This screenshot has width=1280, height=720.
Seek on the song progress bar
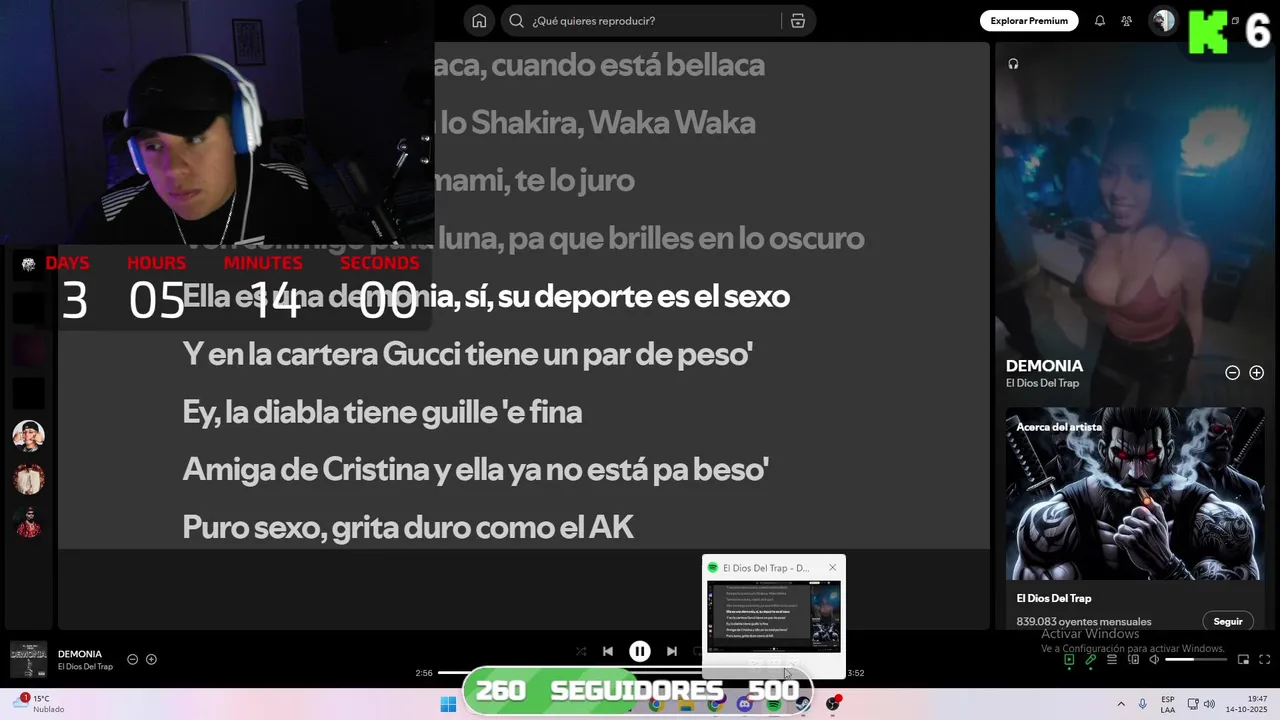pos(640,673)
